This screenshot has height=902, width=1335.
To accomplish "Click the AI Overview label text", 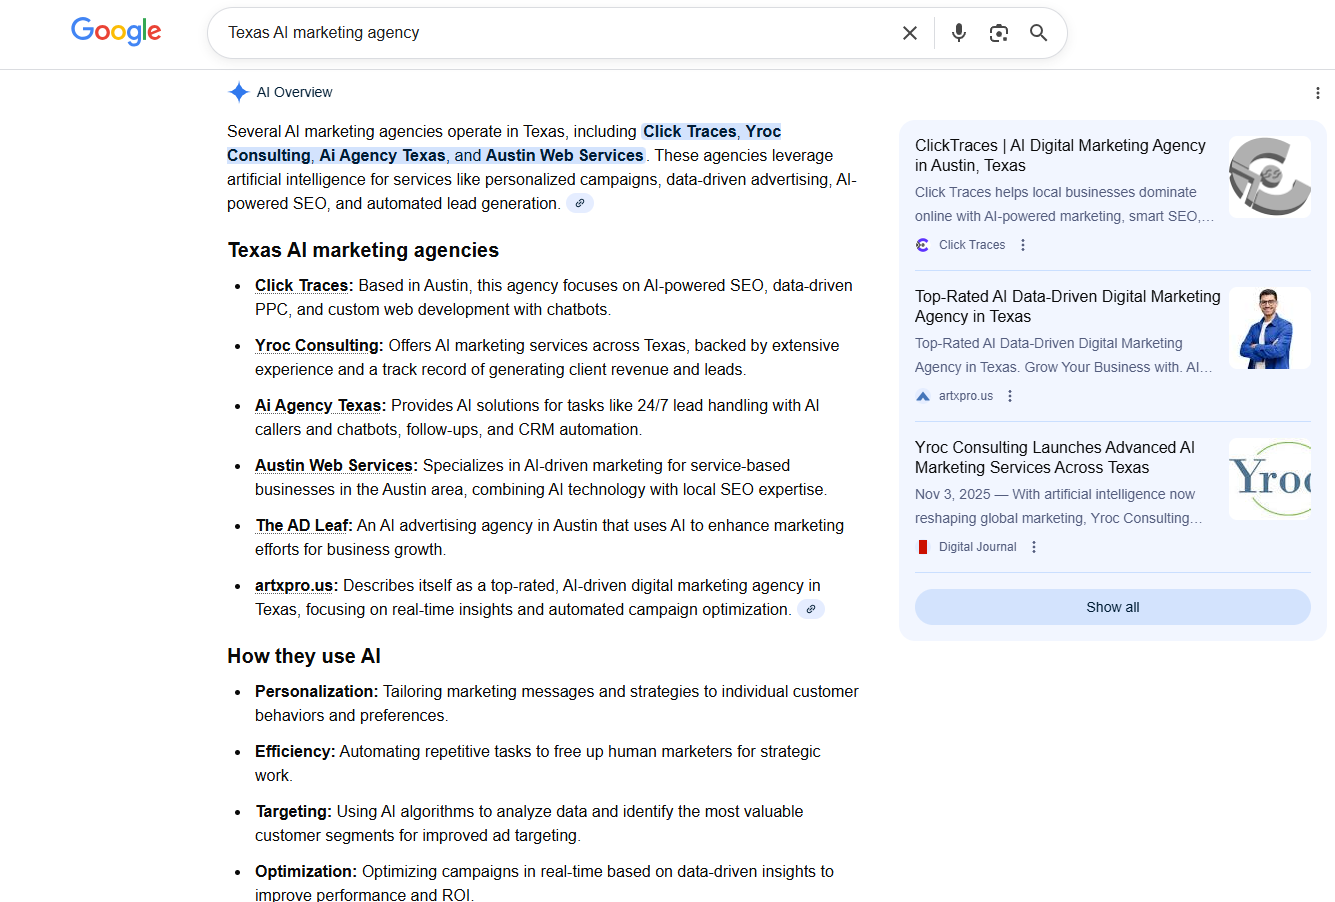I will coord(295,92).
